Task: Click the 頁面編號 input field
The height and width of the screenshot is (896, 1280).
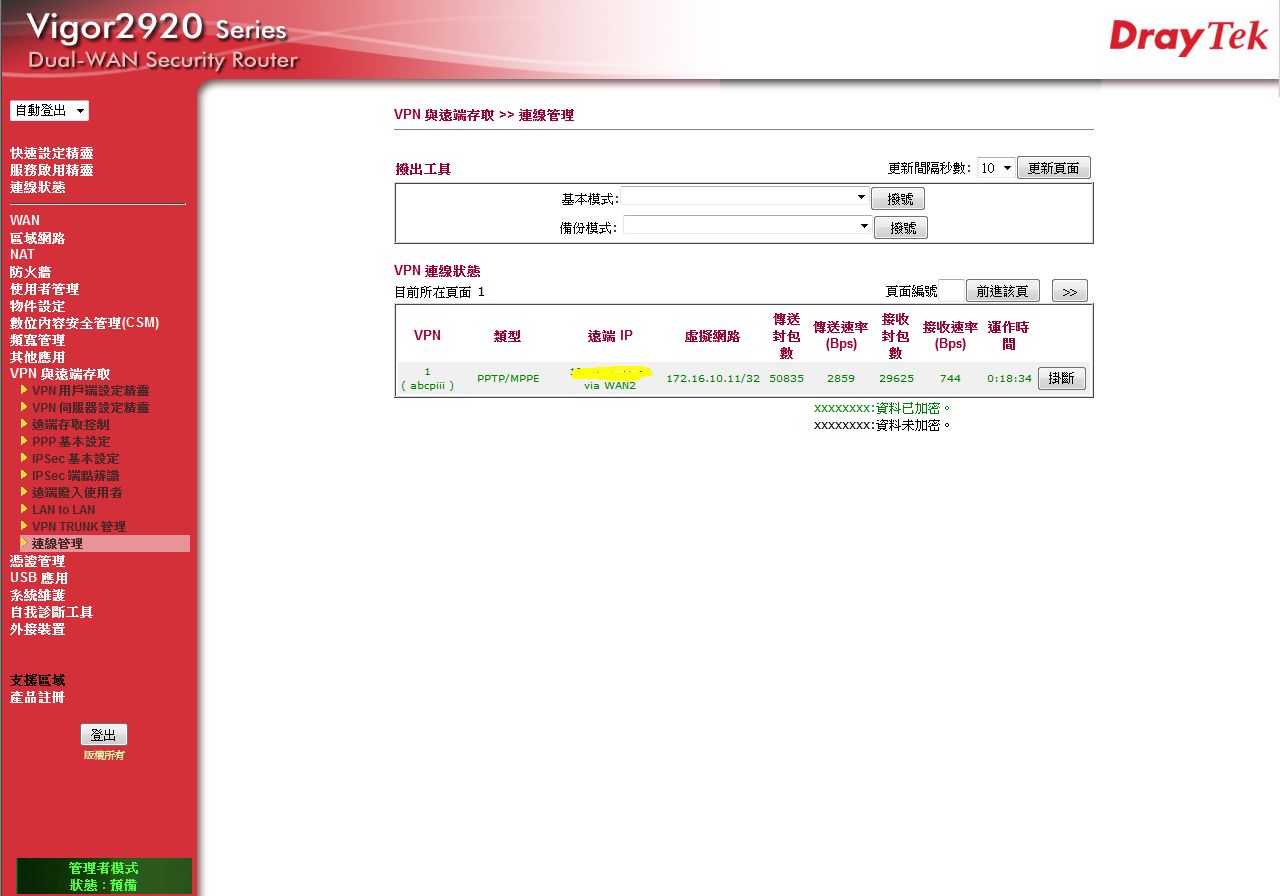Action: (x=951, y=291)
